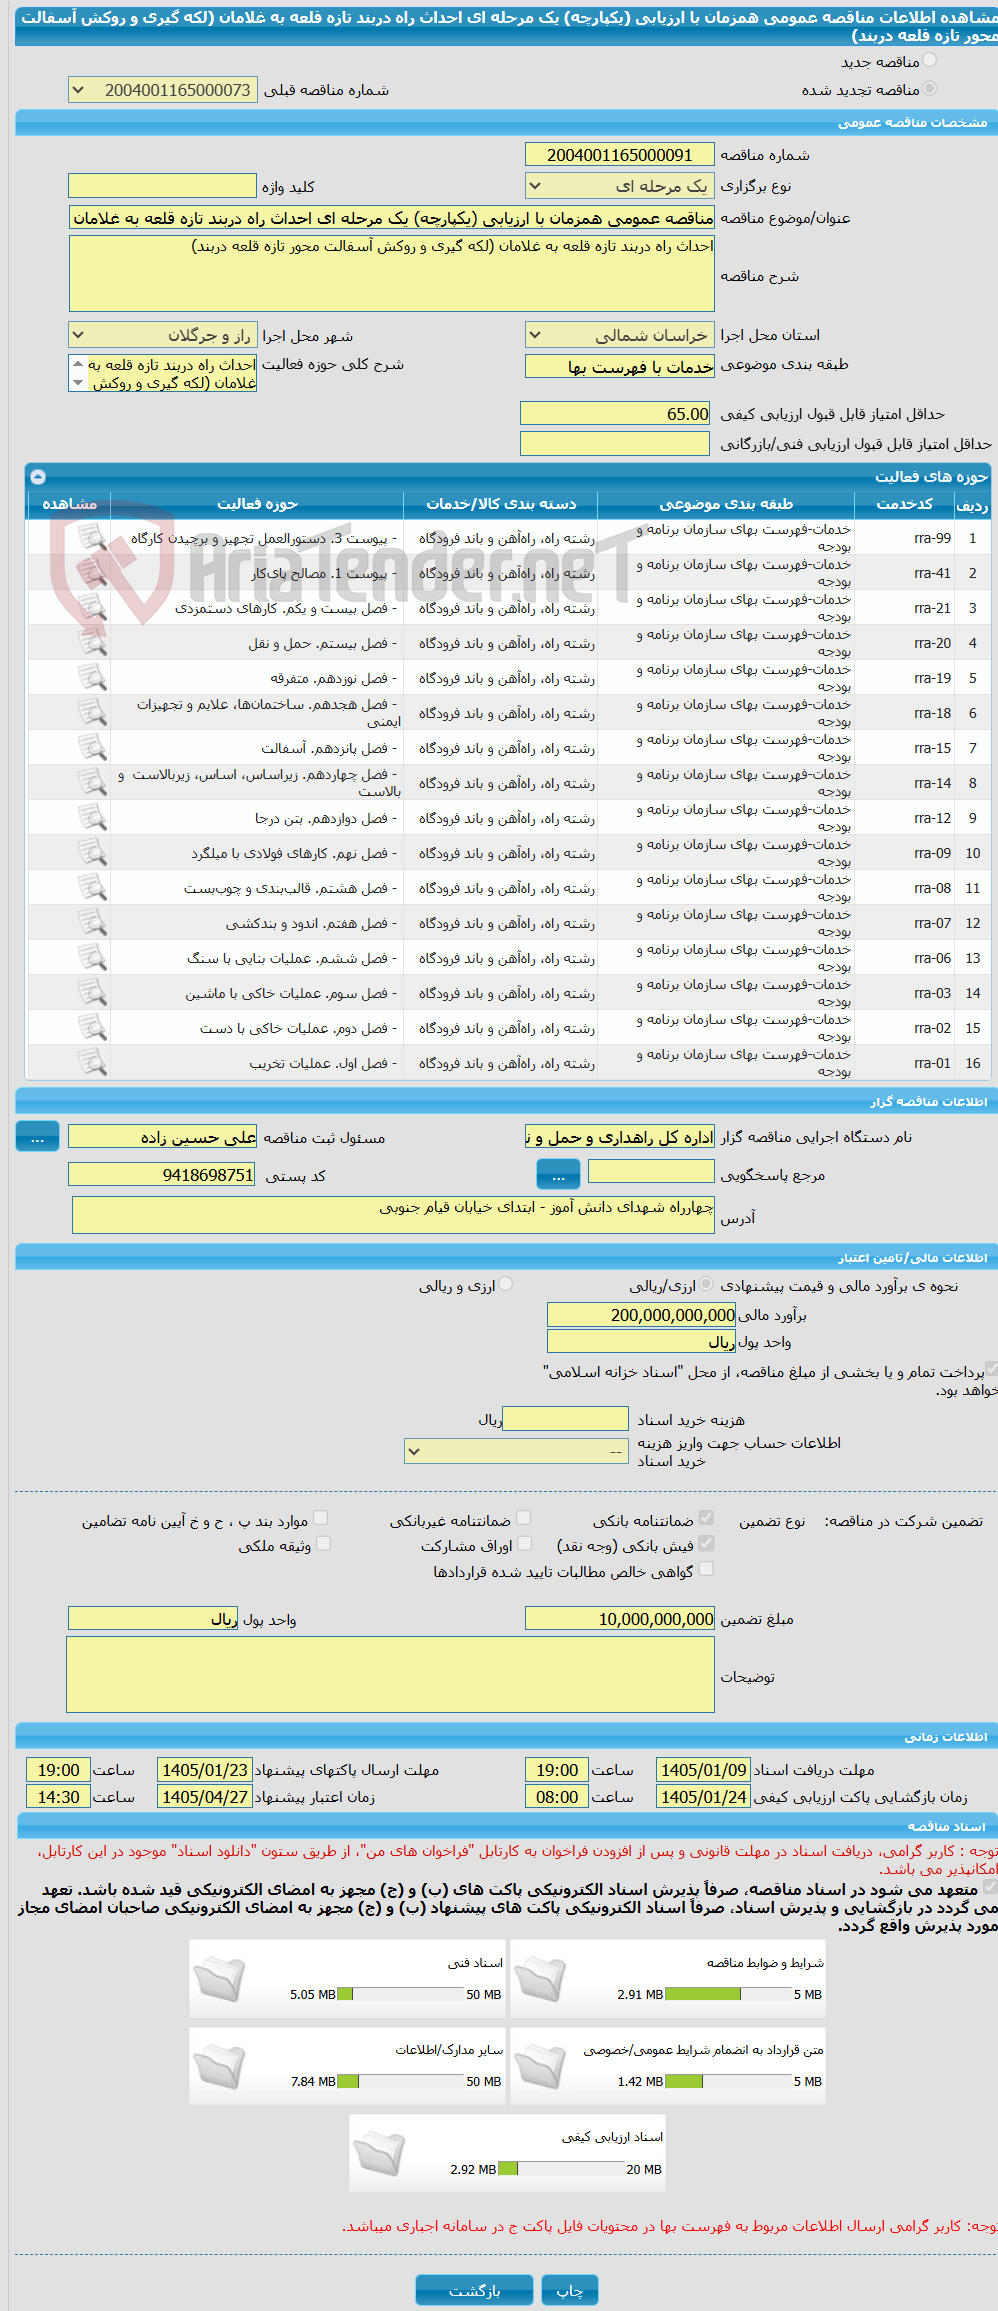
Task: Open view icon for row rra-14
Action: coord(92,783)
